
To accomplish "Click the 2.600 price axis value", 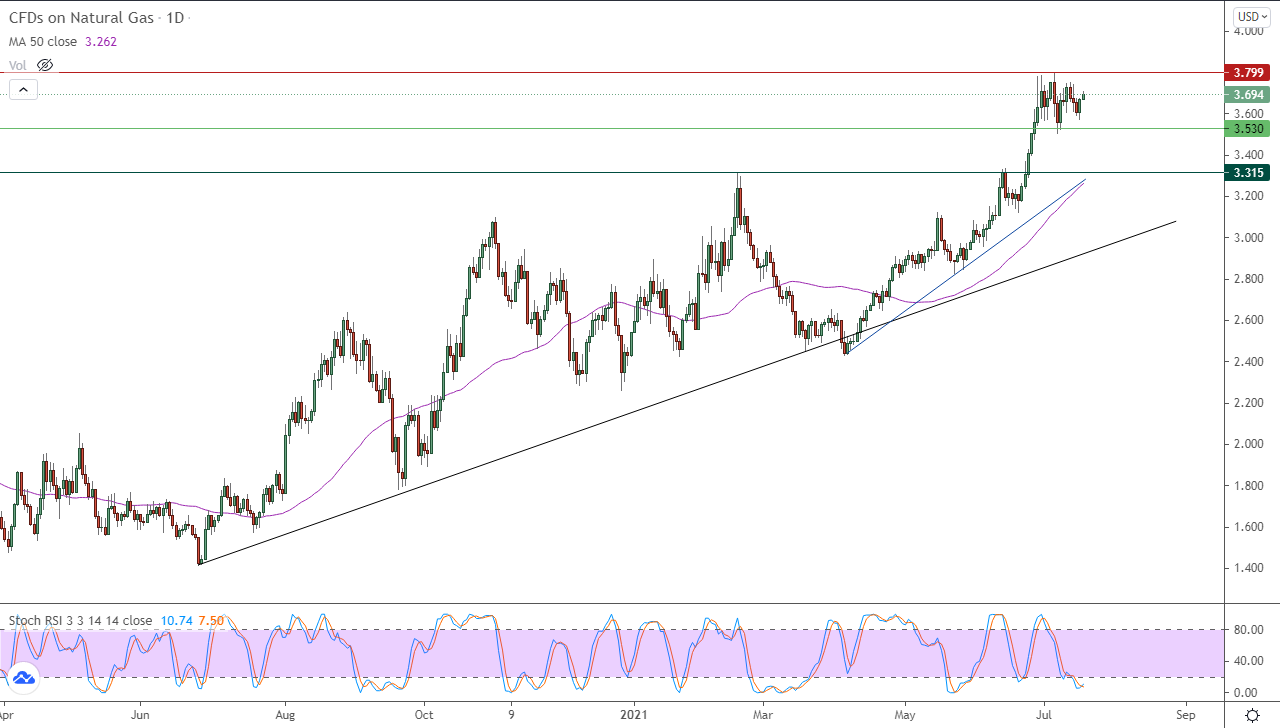I will [1248, 320].
